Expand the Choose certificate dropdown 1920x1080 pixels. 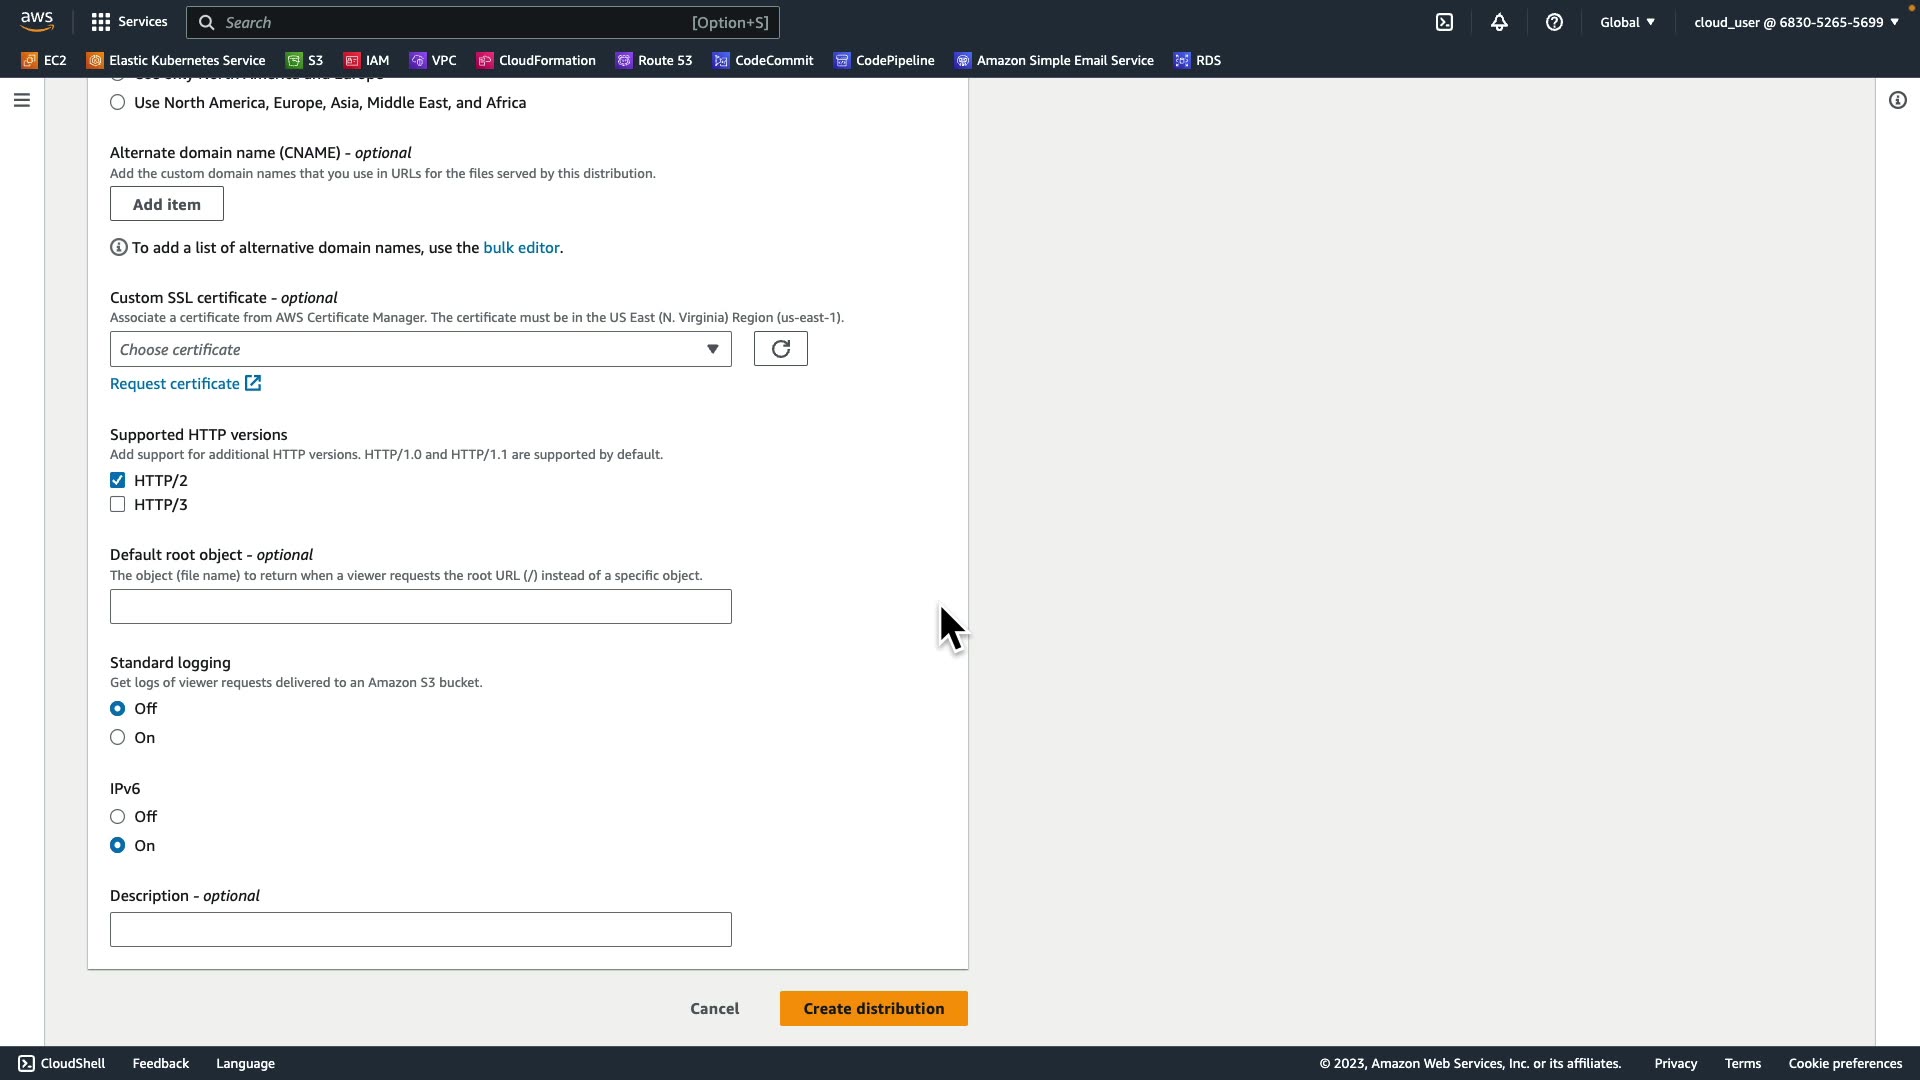[420, 350]
